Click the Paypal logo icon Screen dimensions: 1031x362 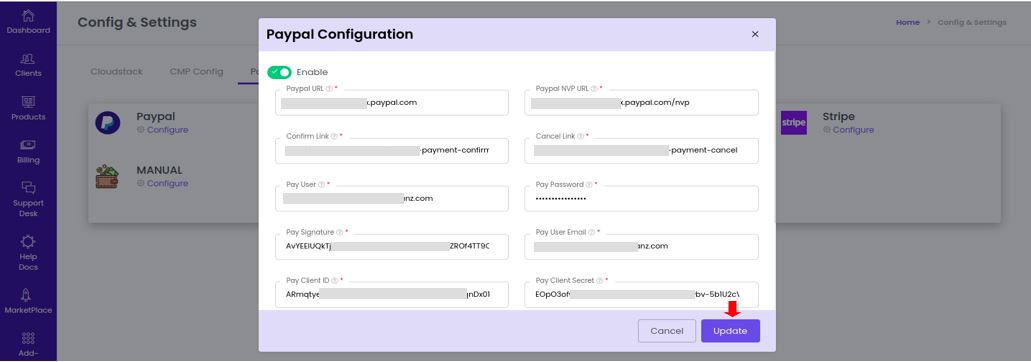coord(107,123)
